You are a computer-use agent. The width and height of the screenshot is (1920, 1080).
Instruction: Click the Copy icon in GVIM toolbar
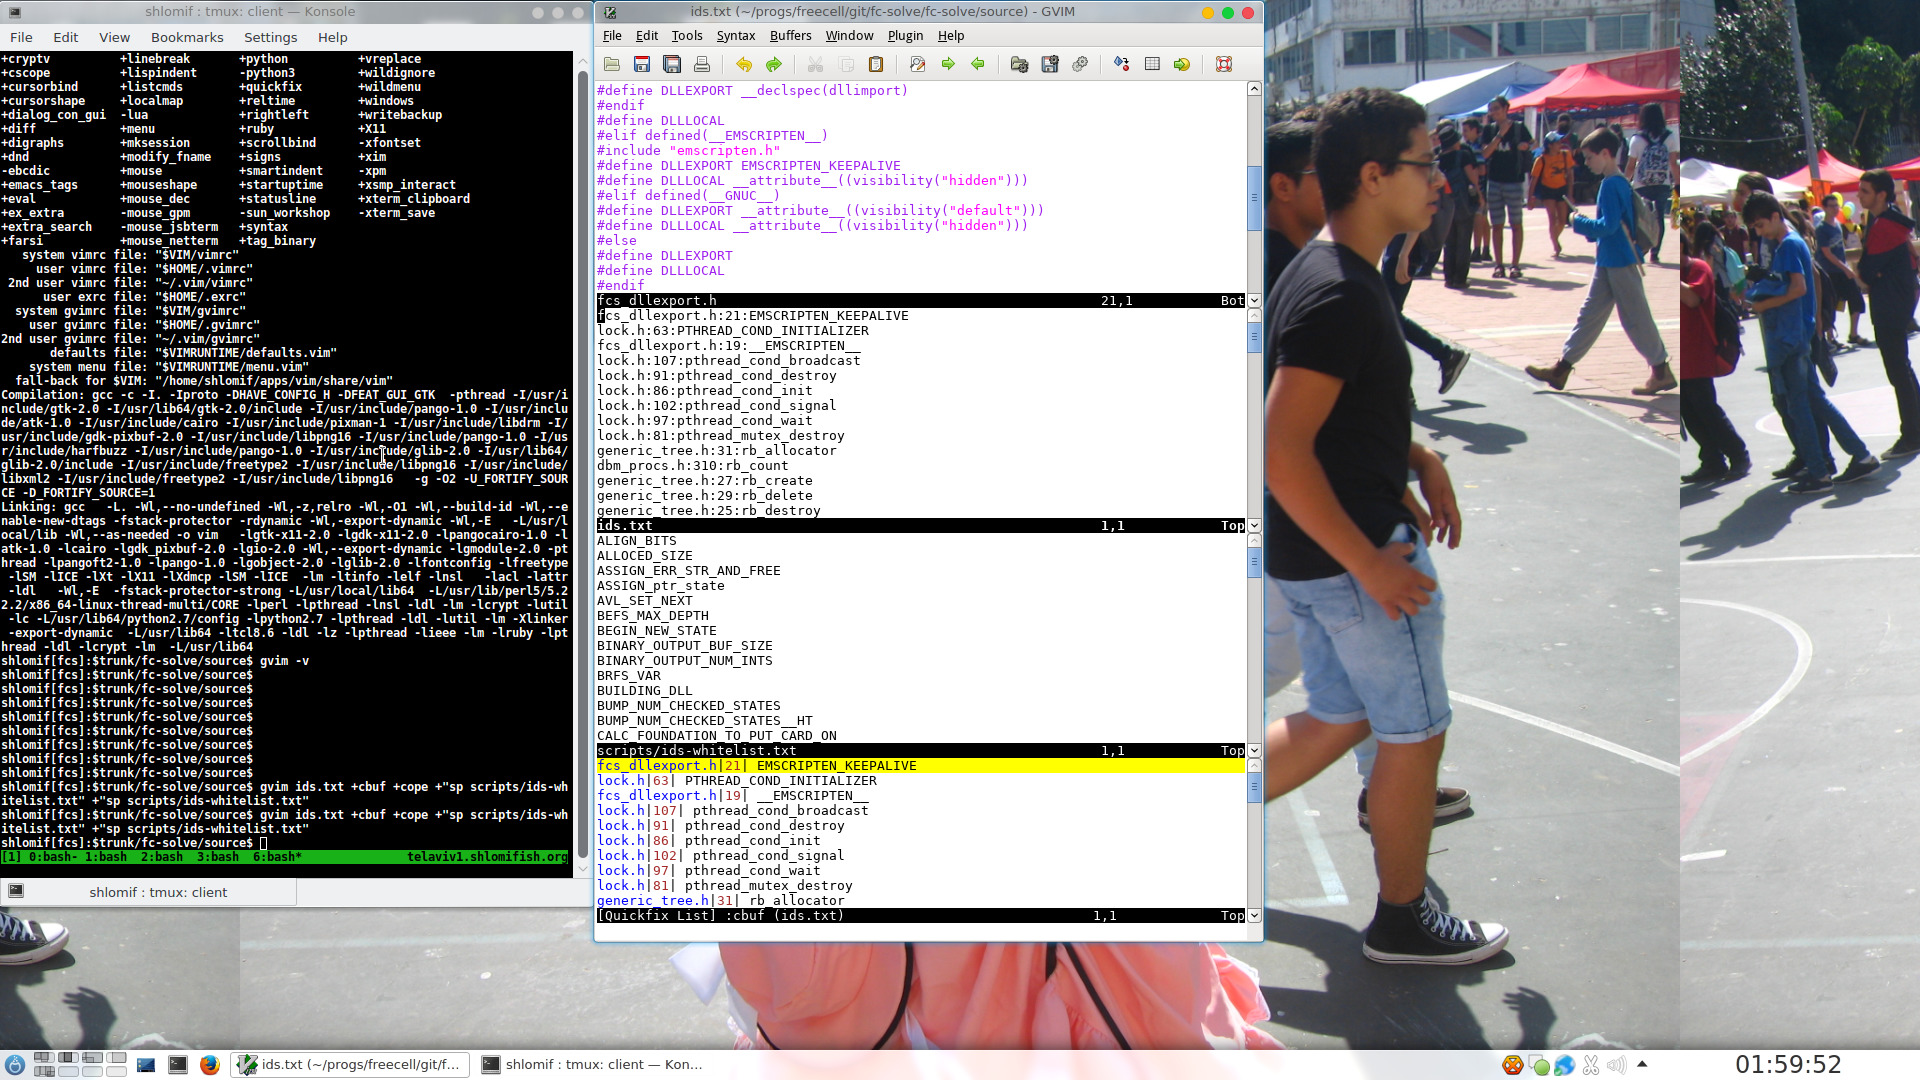(846, 64)
